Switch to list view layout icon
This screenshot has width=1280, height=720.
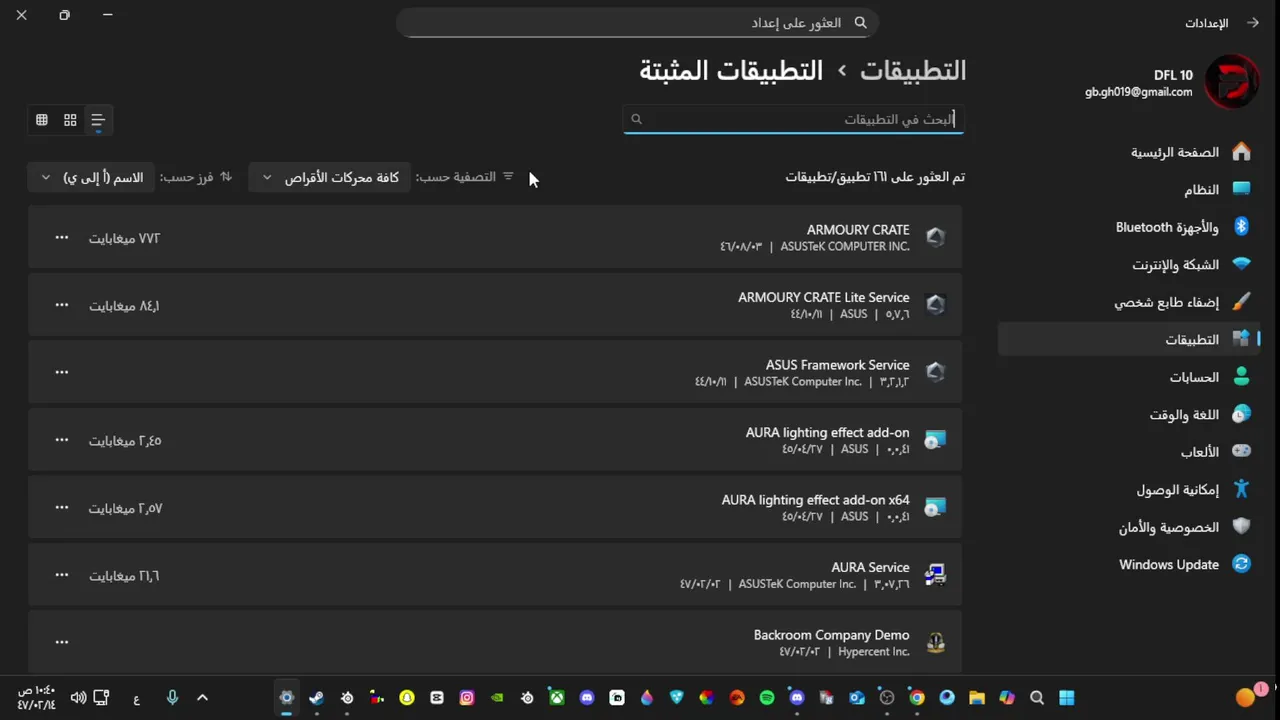click(x=98, y=120)
